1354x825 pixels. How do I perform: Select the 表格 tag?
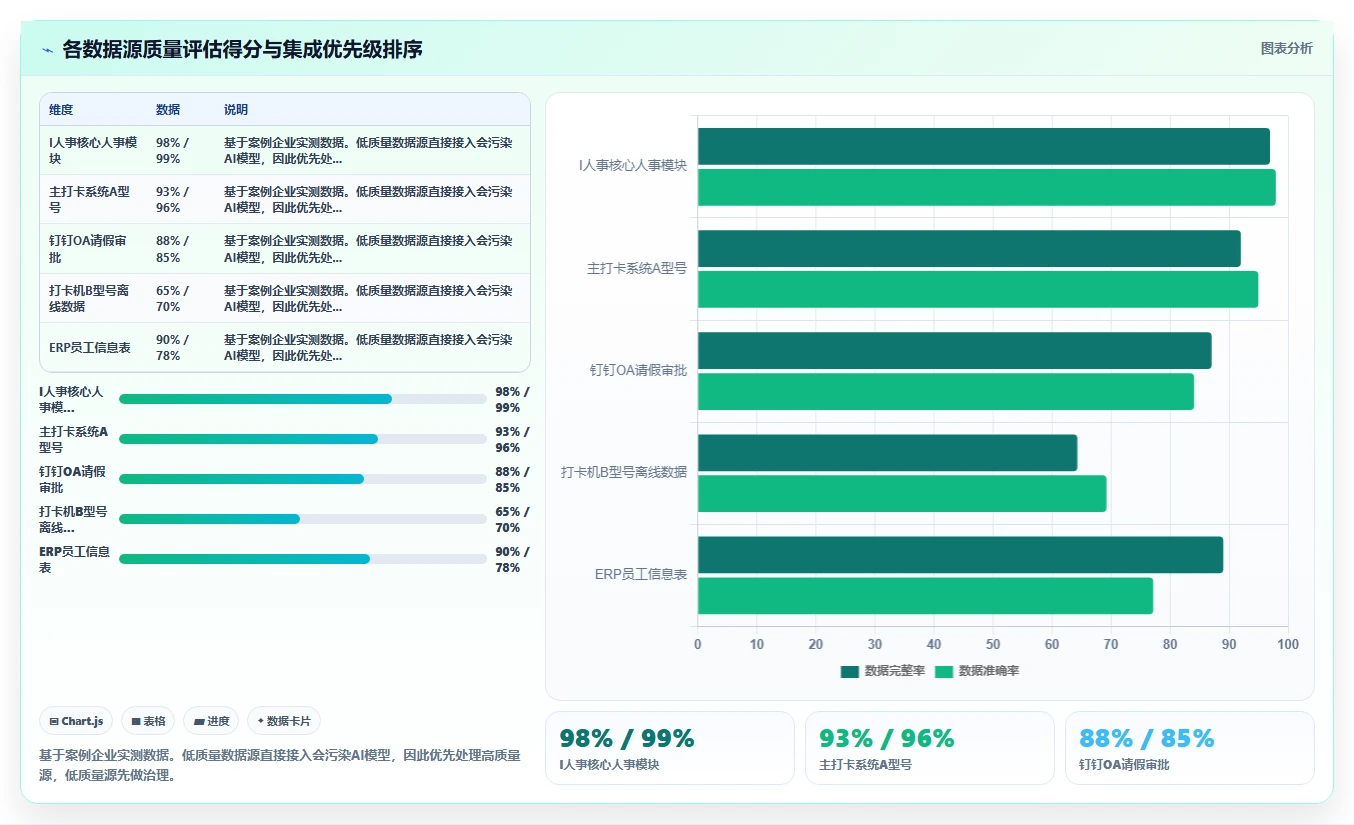[149, 721]
